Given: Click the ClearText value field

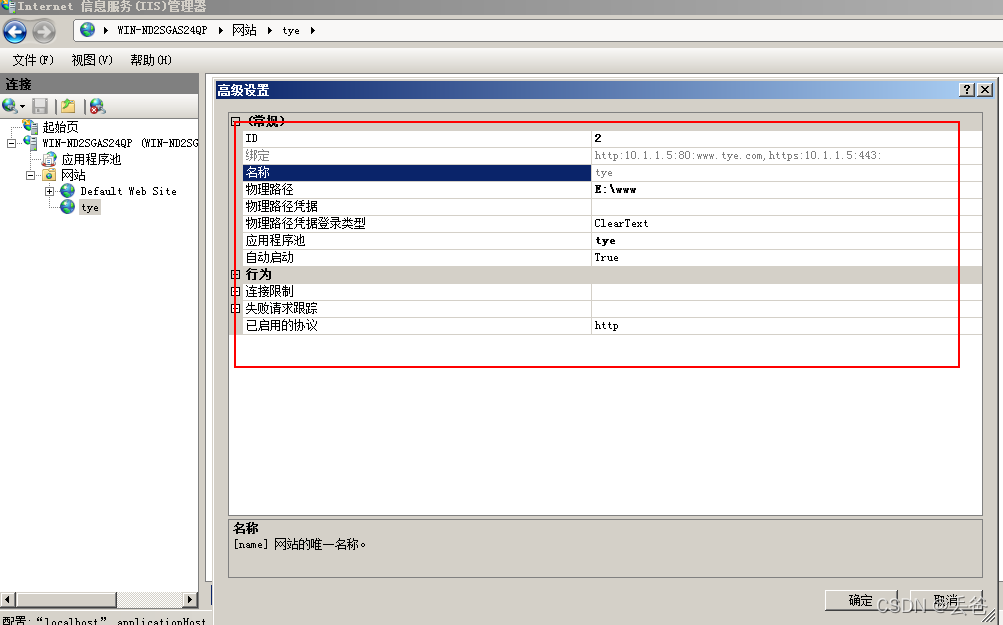Looking at the screenshot, I should (x=787, y=223).
